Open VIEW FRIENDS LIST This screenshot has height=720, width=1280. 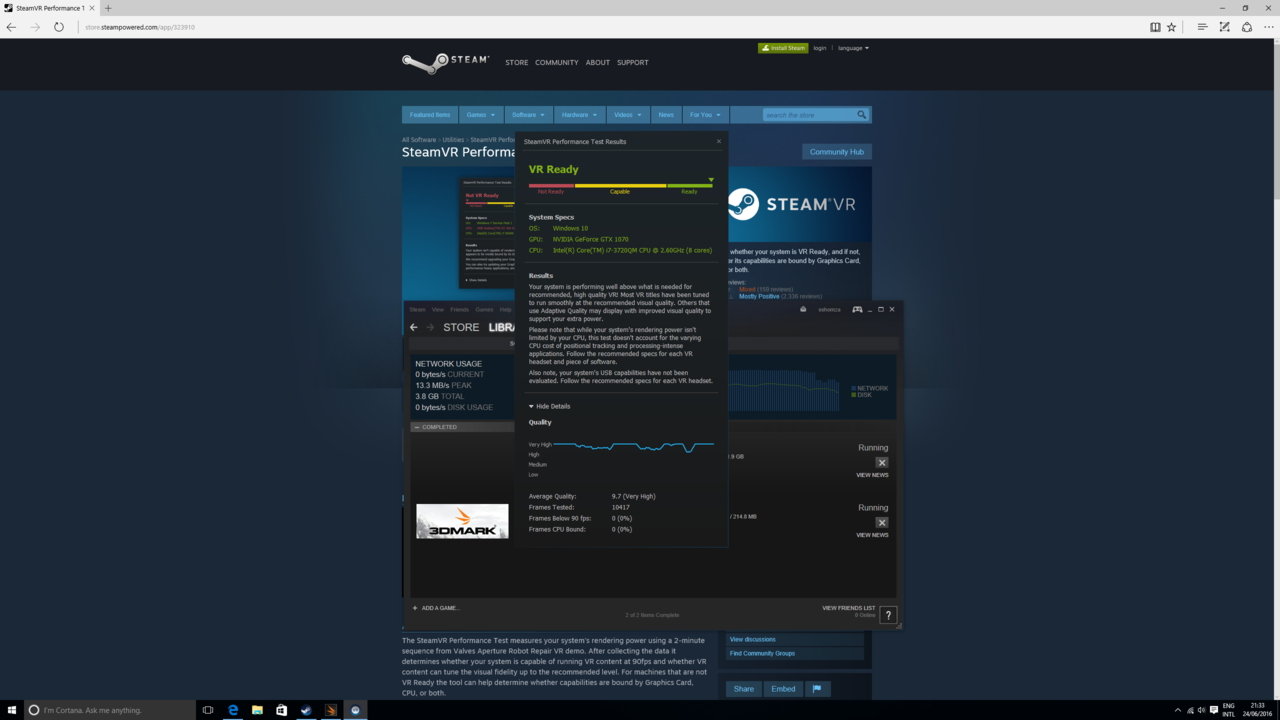coord(848,608)
